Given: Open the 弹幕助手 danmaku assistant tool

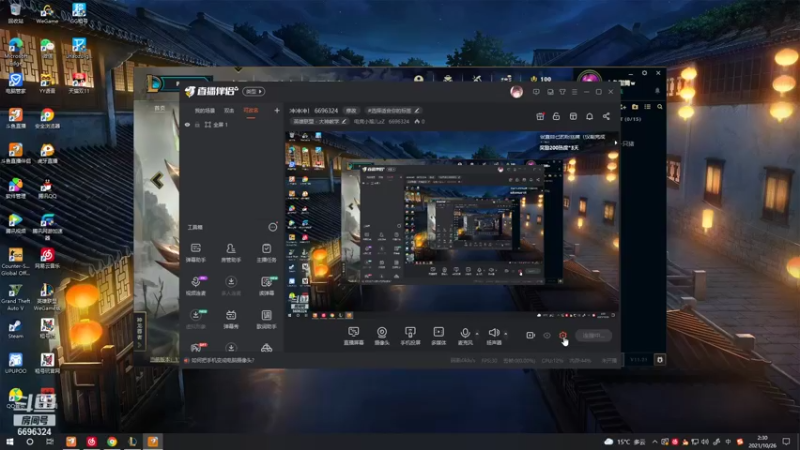Looking at the screenshot, I should 195,253.
